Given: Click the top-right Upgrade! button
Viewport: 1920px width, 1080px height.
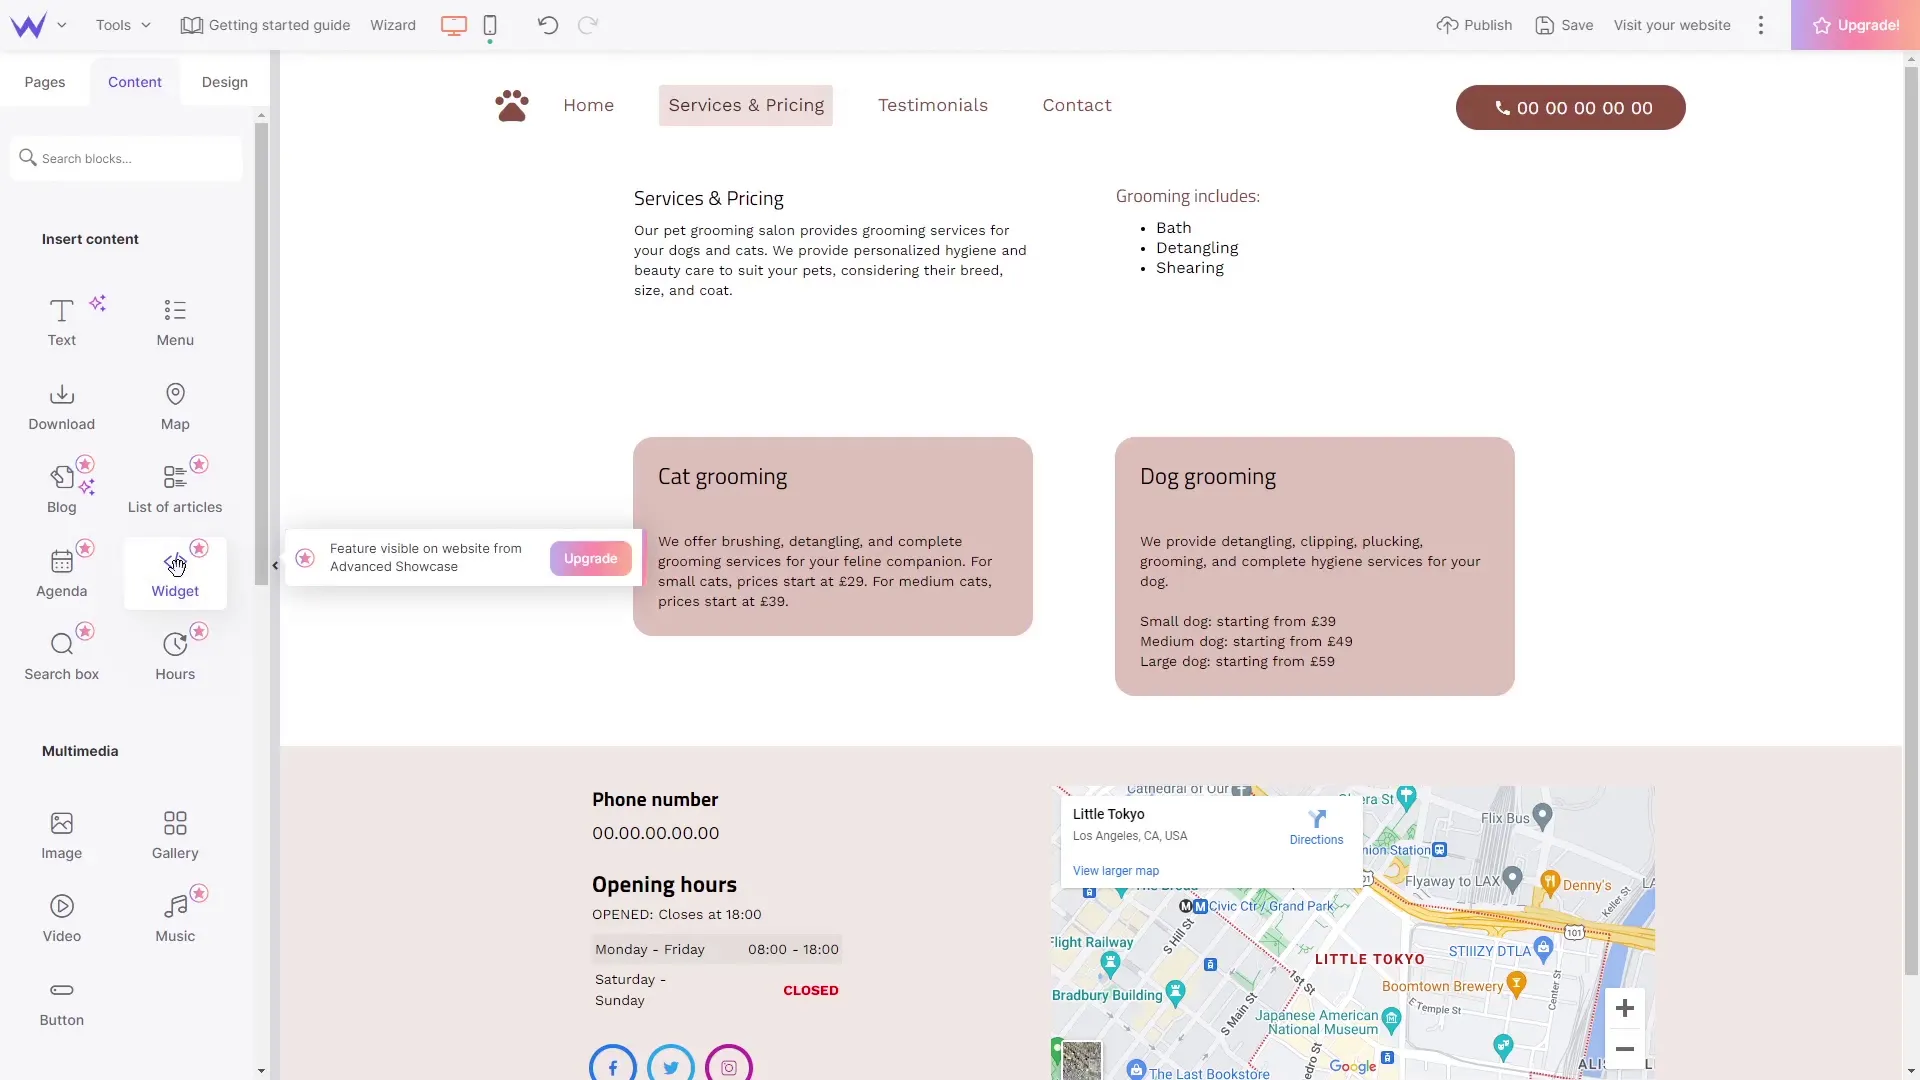Looking at the screenshot, I should 1855,25.
